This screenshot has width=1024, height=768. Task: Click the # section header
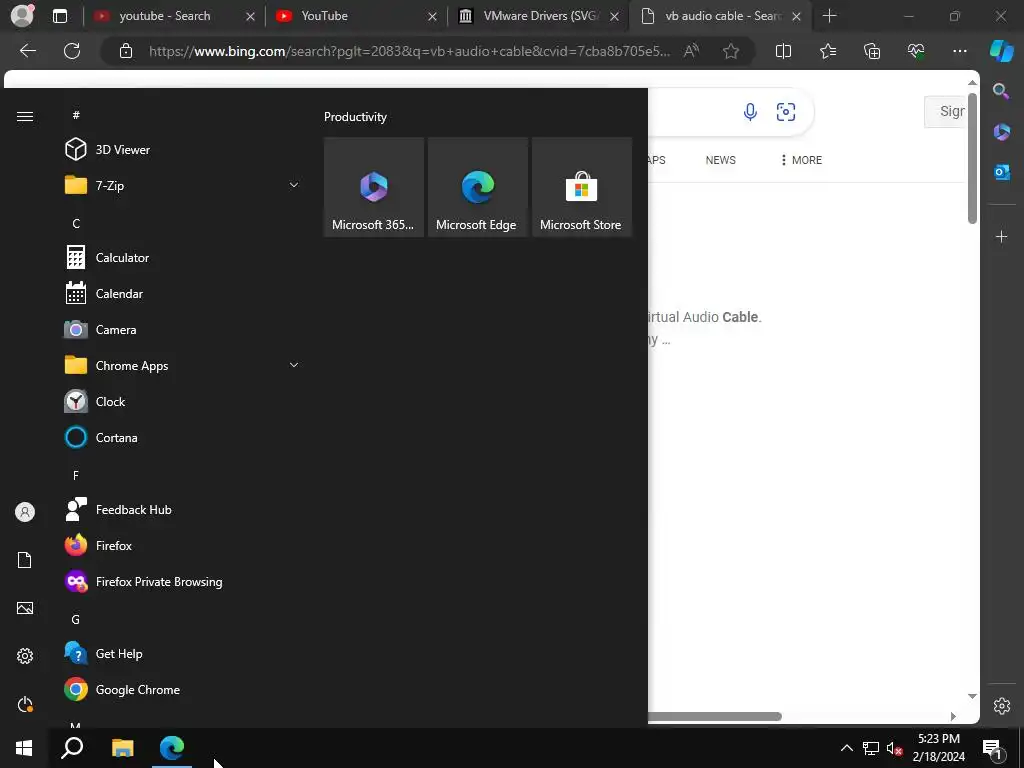(x=76, y=115)
